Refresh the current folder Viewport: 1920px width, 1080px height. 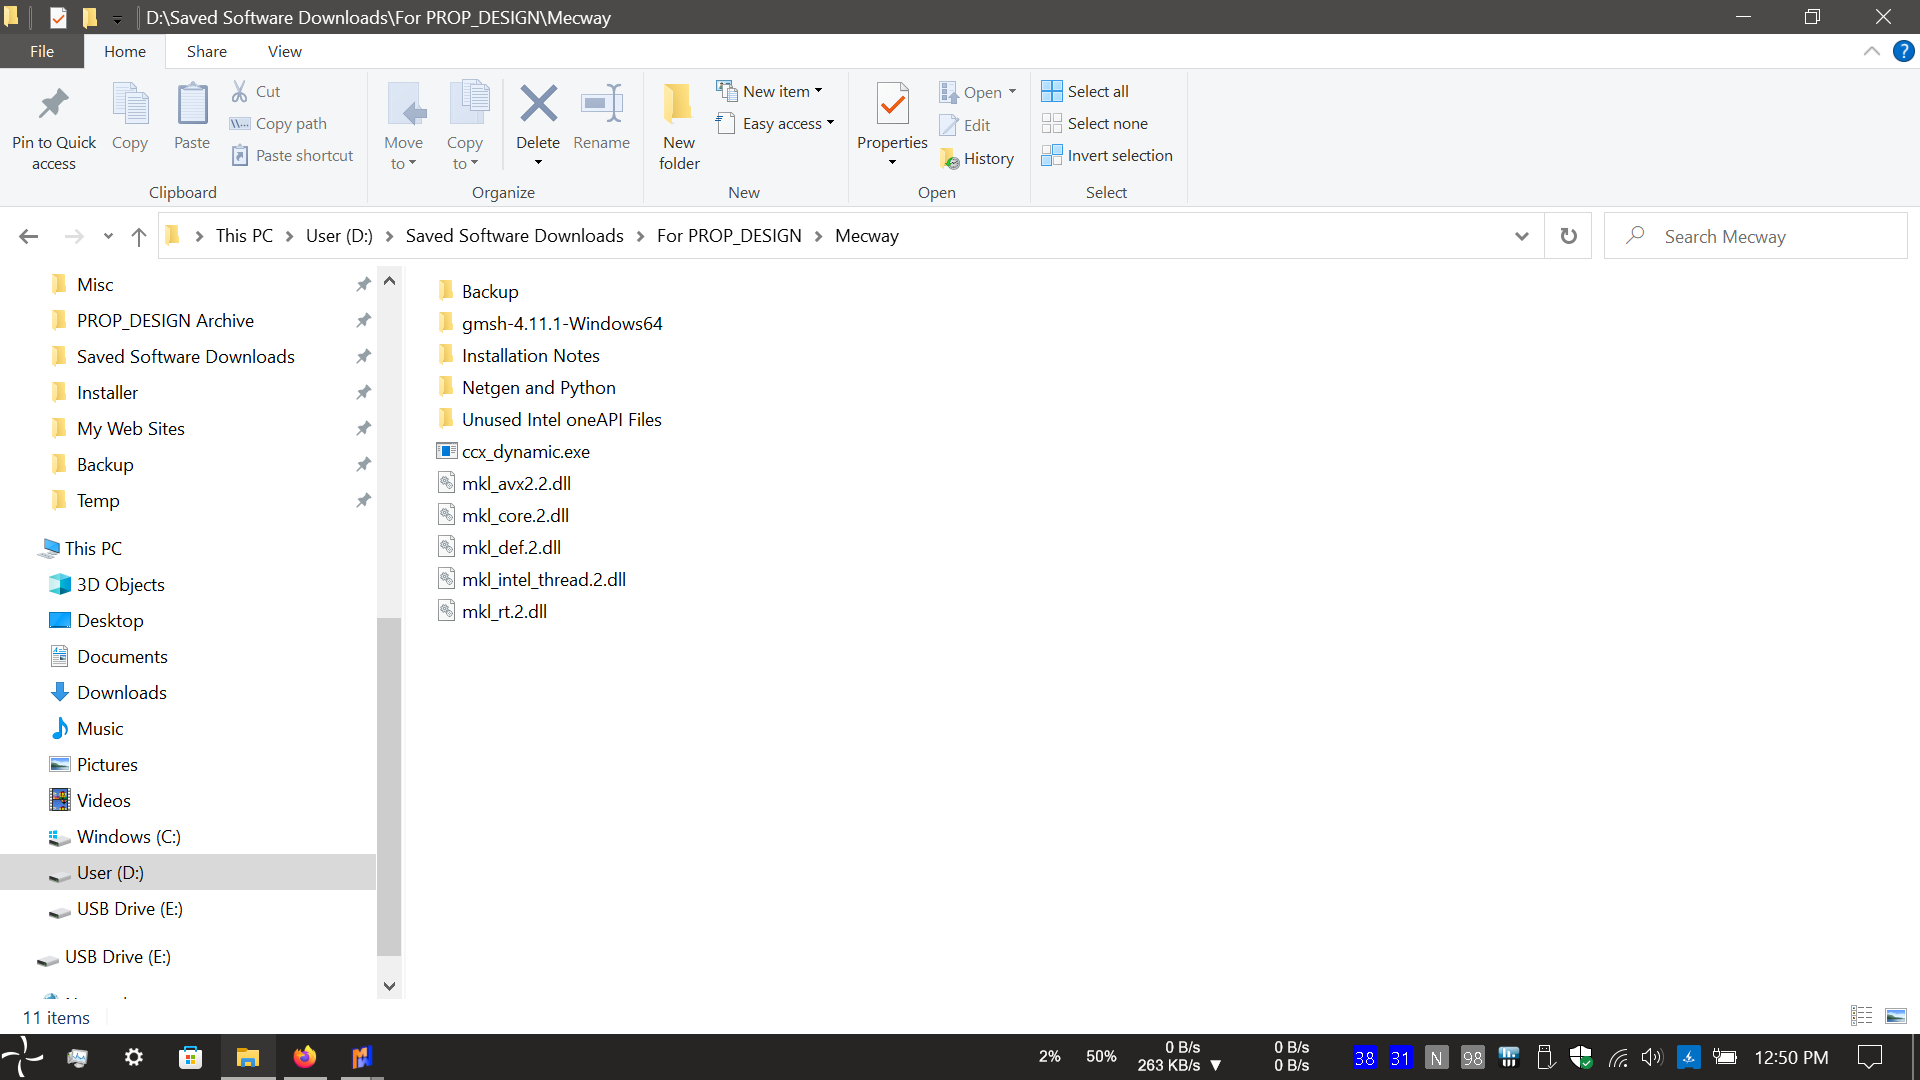1568,236
